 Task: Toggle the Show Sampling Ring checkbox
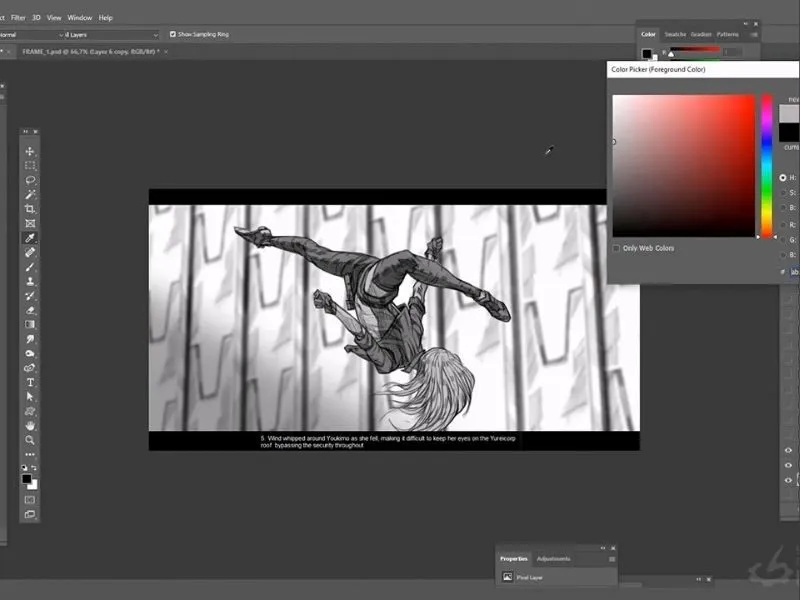coord(173,34)
